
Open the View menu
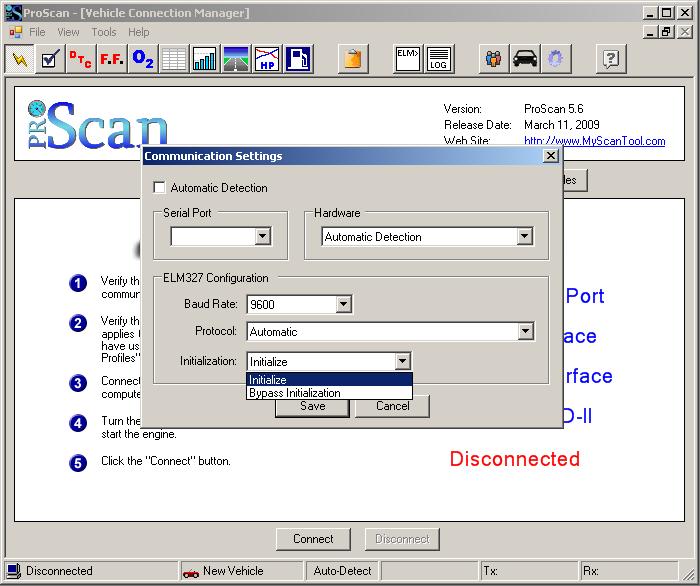pyautogui.click(x=68, y=32)
